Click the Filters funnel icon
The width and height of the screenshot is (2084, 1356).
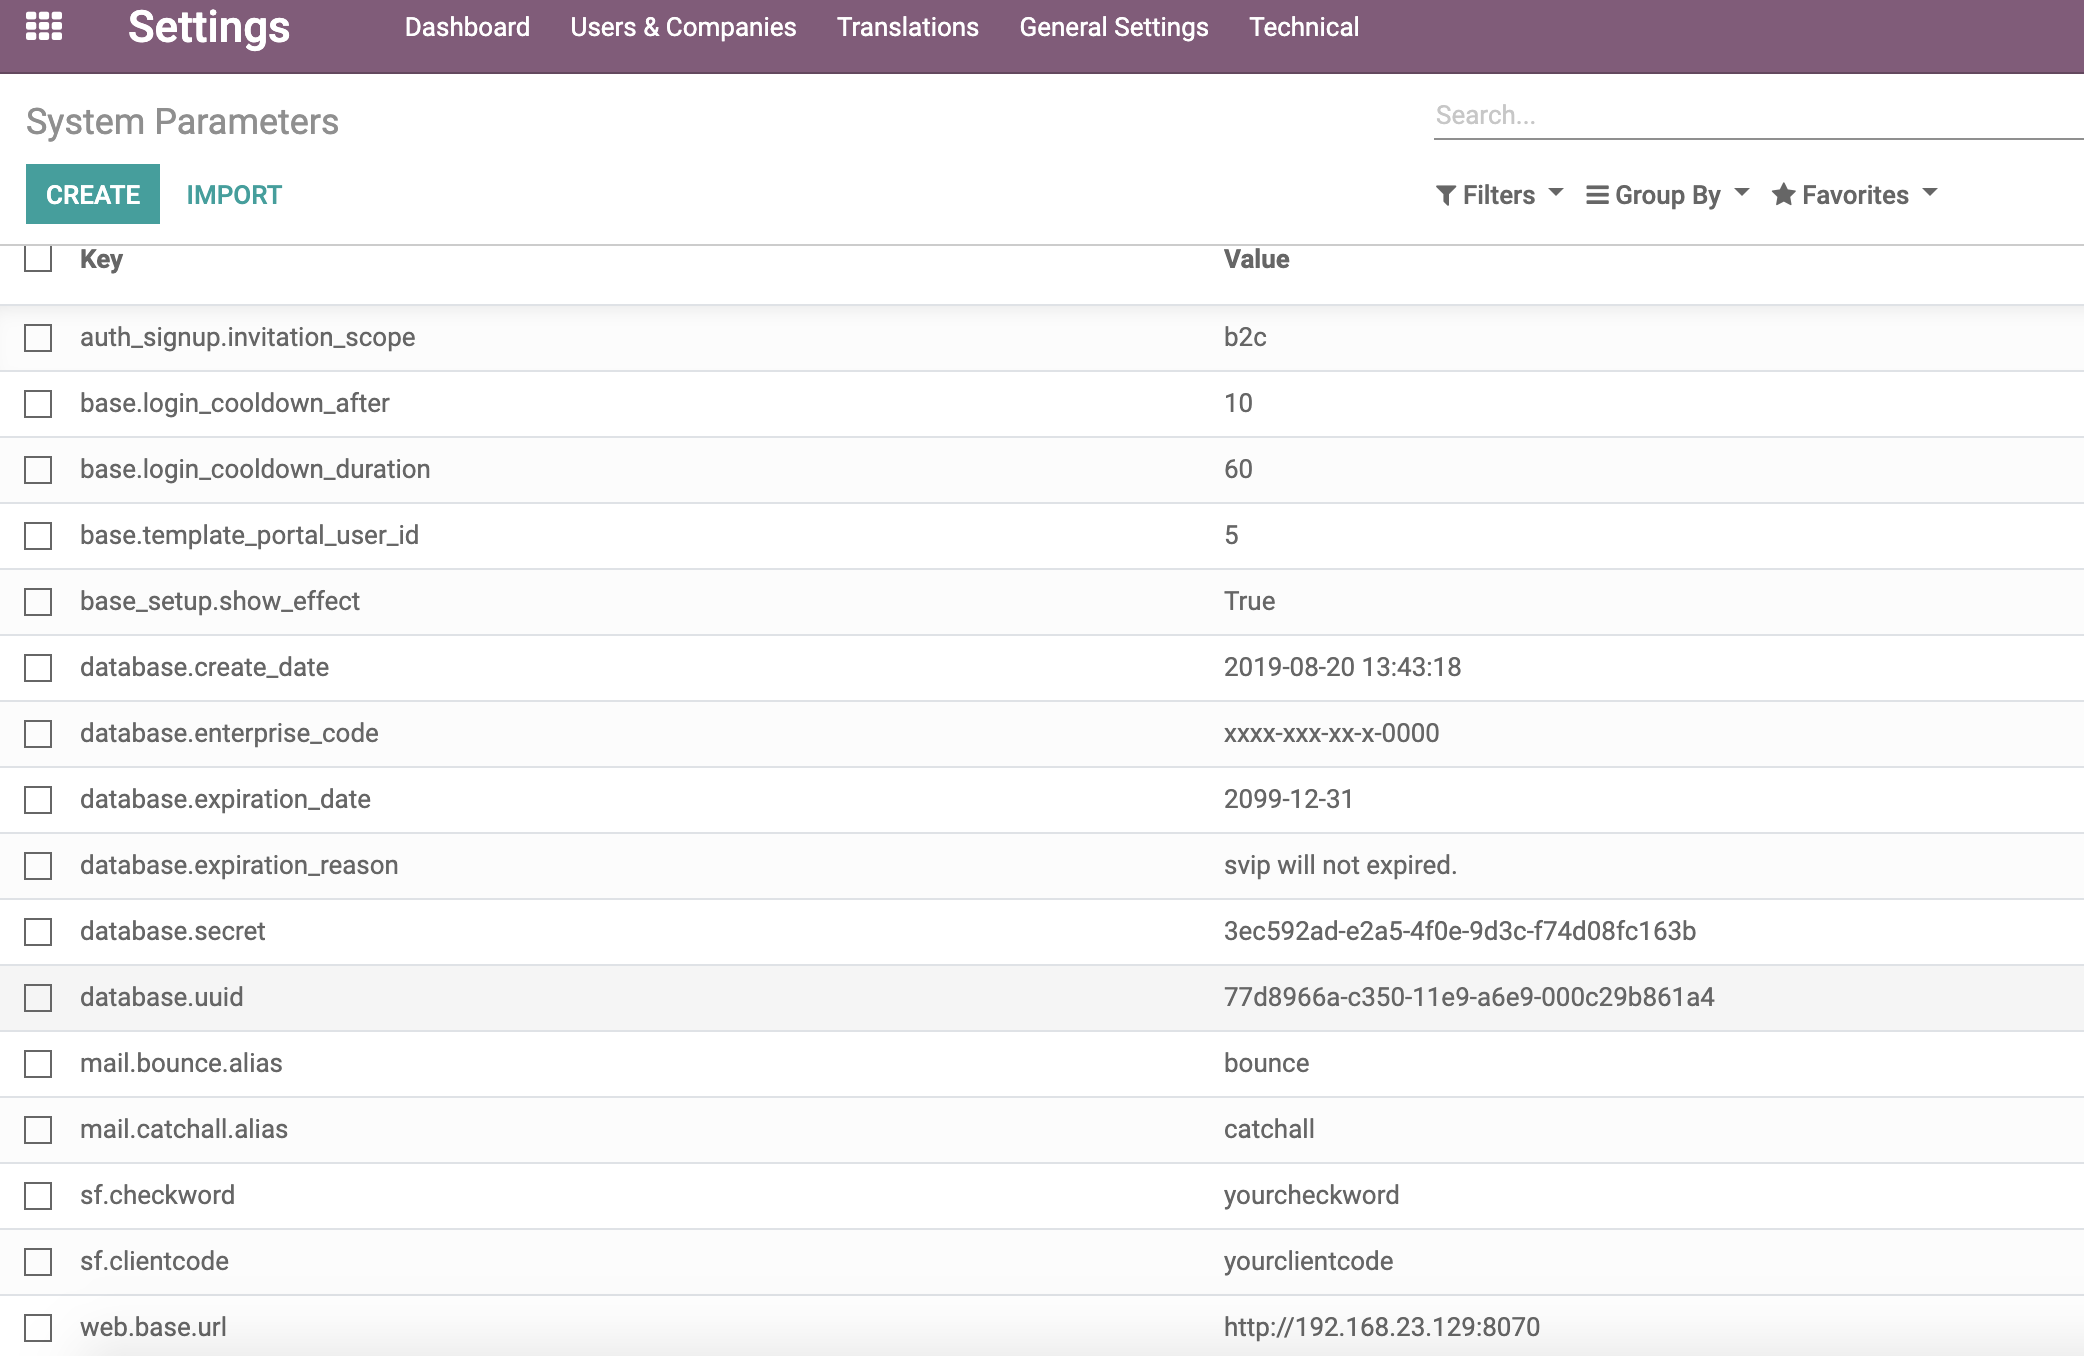click(x=1447, y=194)
